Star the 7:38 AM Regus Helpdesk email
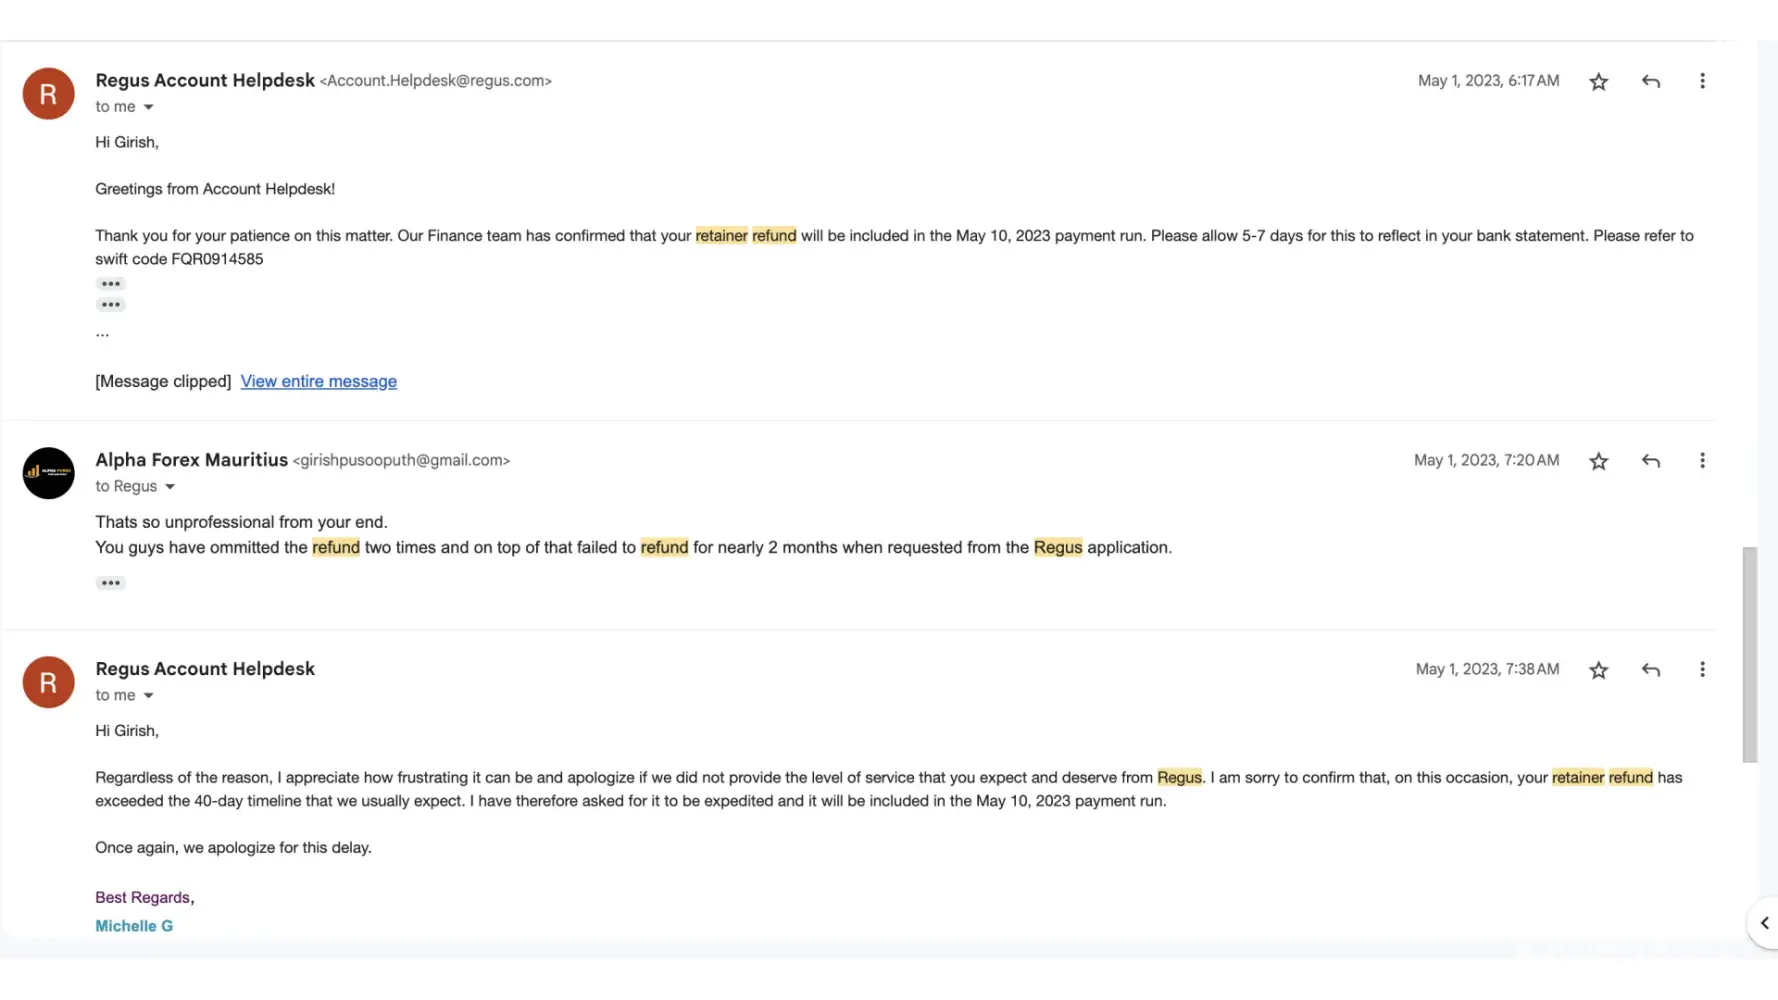This screenshot has height=1000, width=1778. tap(1598, 670)
